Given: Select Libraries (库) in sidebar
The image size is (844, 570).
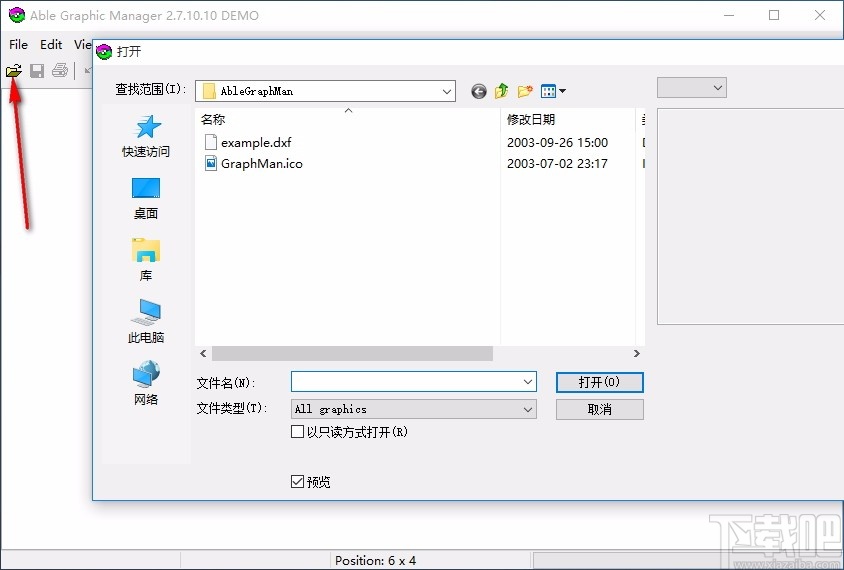Looking at the screenshot, I should (x=146, y=260).
